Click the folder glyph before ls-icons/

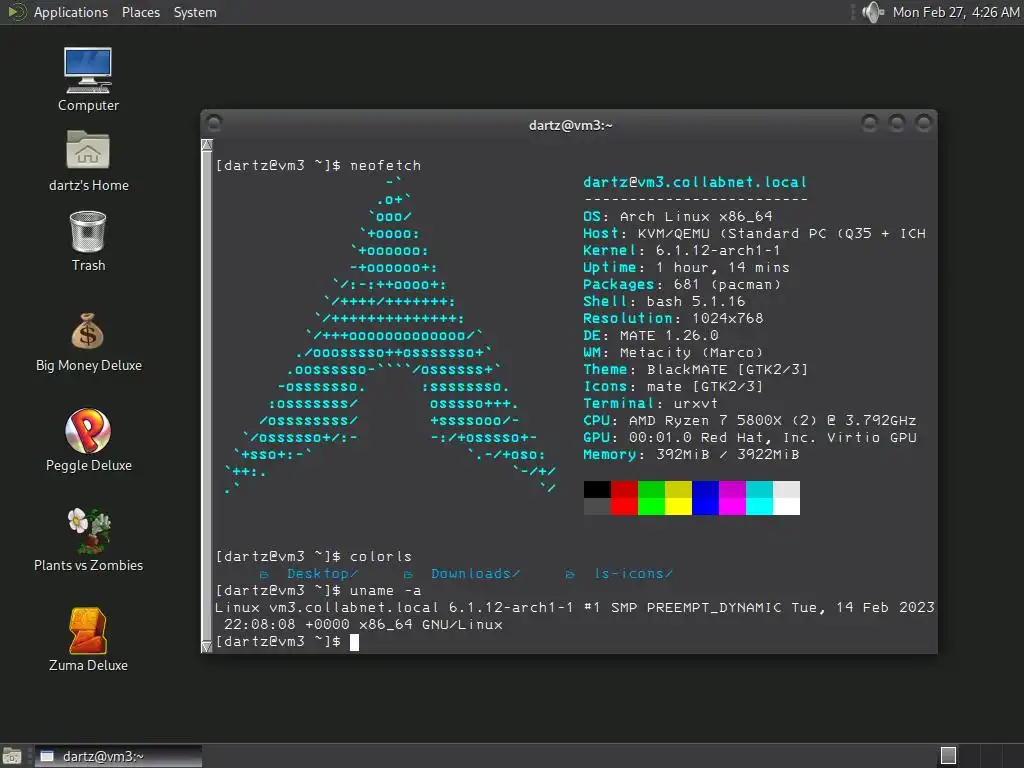(x=569, y=574)
